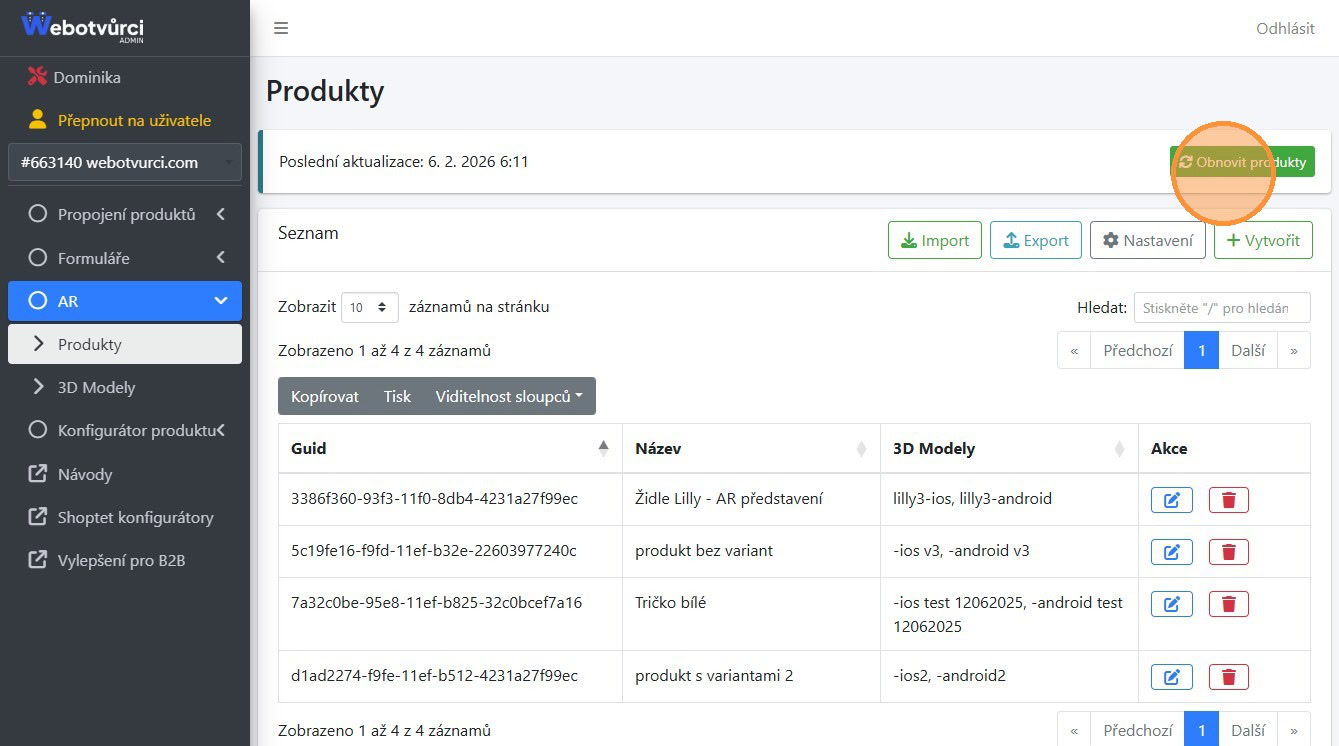Go to last page in top pagination
1339x746 pixels.
click(1294, 350)
